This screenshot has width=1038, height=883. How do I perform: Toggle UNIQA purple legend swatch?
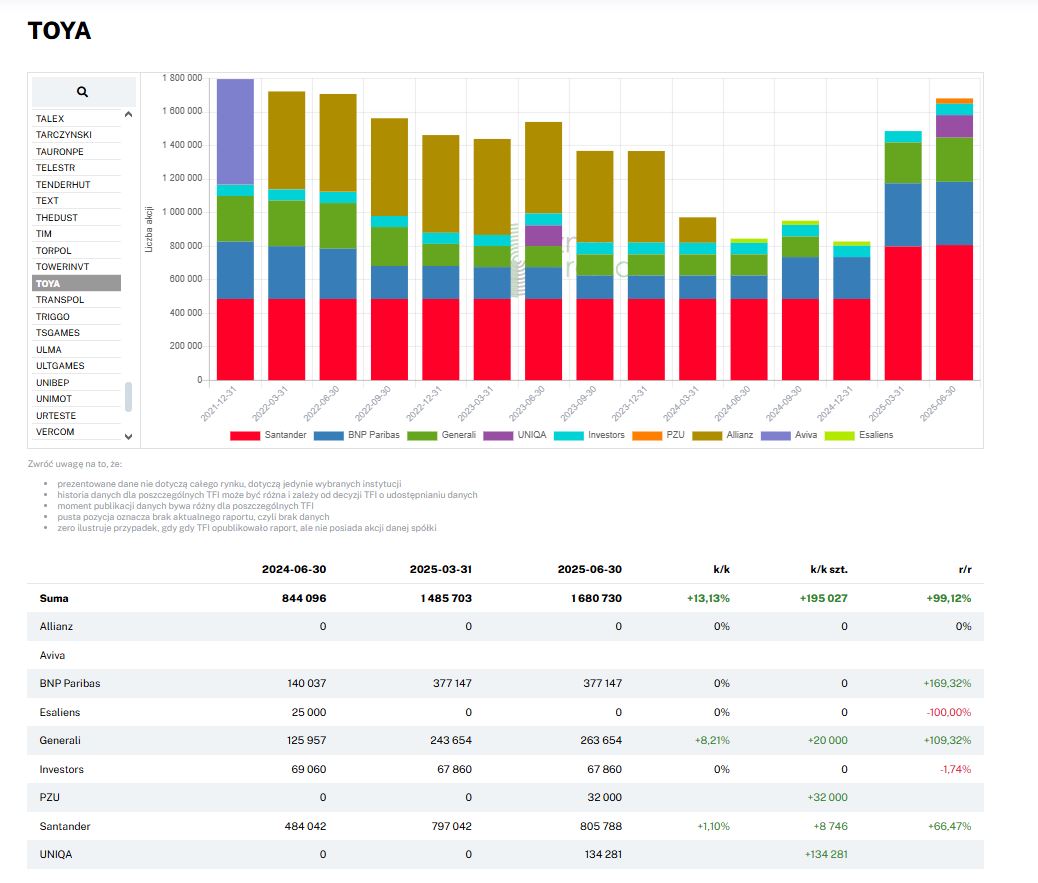click(x=498, y=436)
